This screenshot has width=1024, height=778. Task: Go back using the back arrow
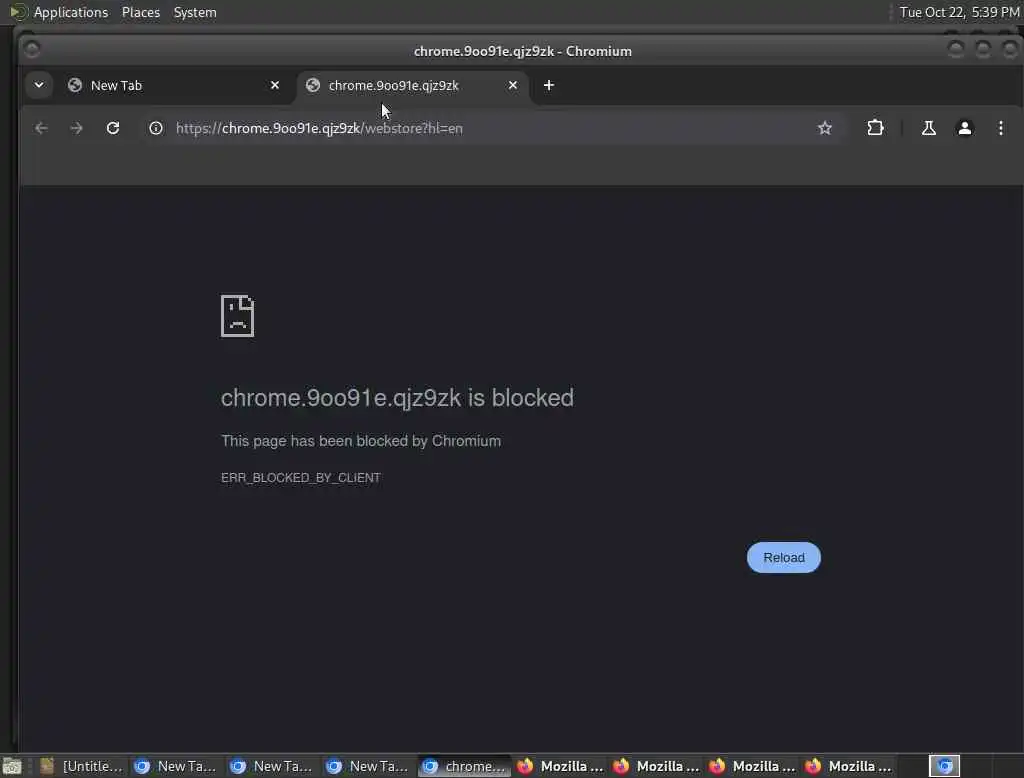41,128
